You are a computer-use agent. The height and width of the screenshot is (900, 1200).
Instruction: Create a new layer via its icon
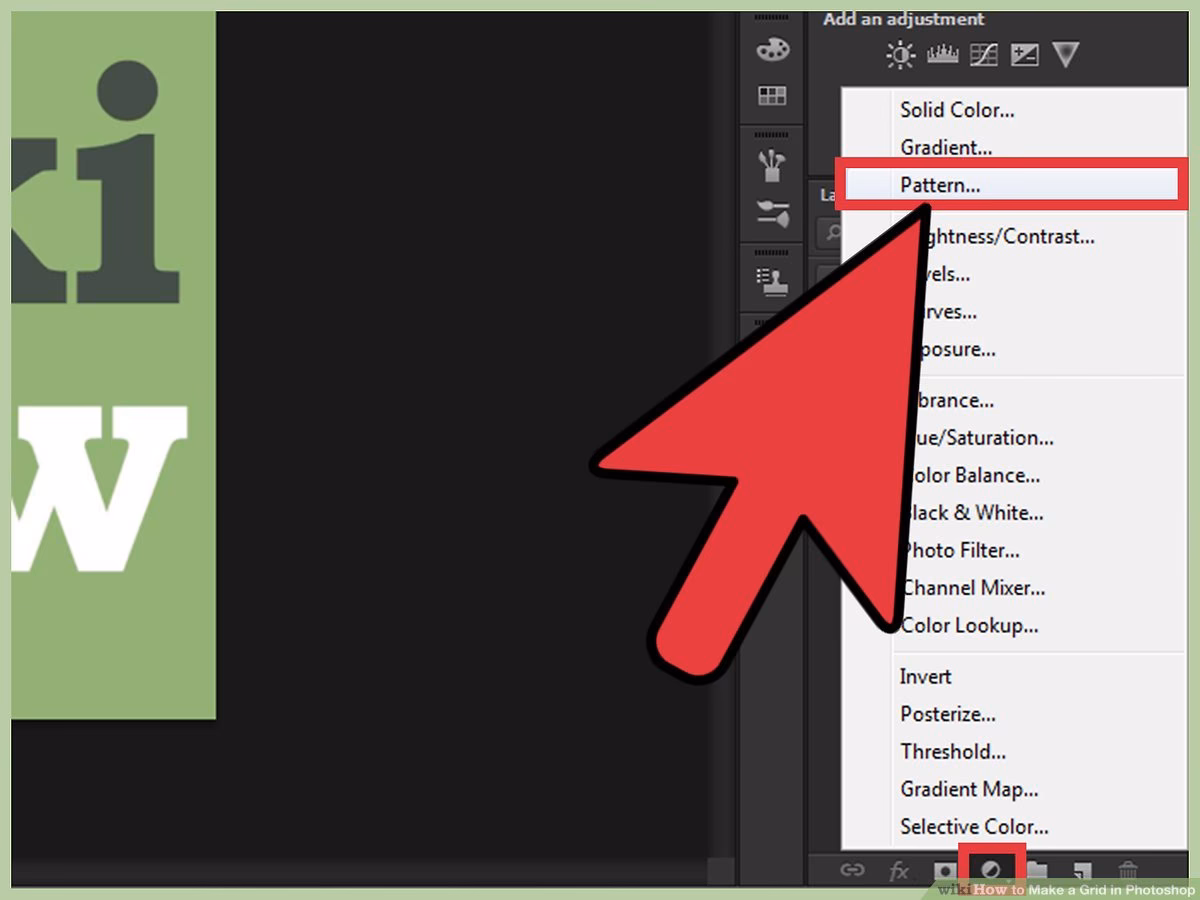[1082, 870]
